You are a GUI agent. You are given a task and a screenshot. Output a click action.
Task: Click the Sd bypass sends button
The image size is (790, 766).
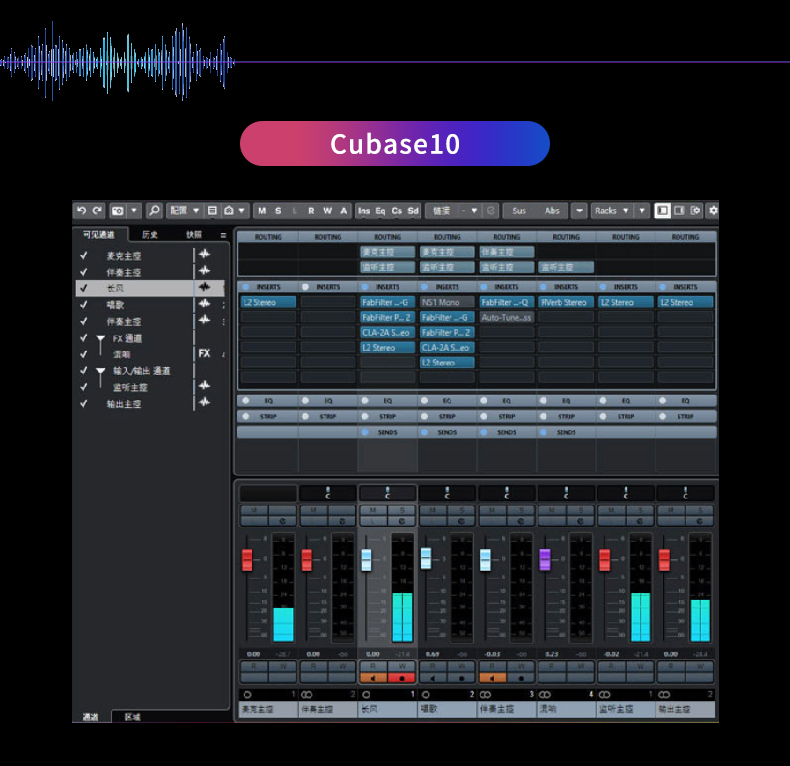413,211
